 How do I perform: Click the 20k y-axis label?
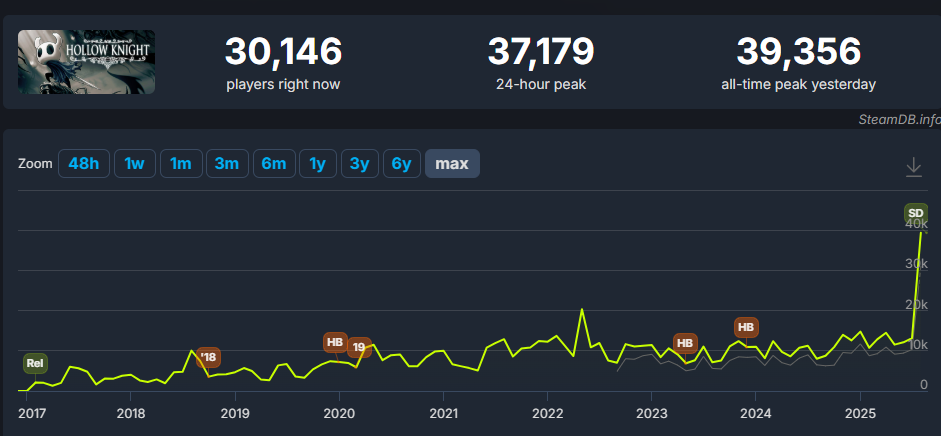916,304
